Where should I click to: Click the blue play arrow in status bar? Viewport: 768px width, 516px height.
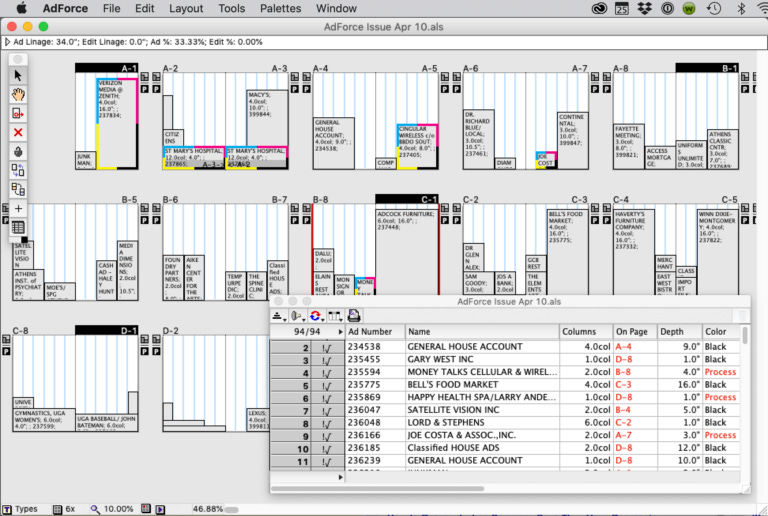tap(160, 510)
